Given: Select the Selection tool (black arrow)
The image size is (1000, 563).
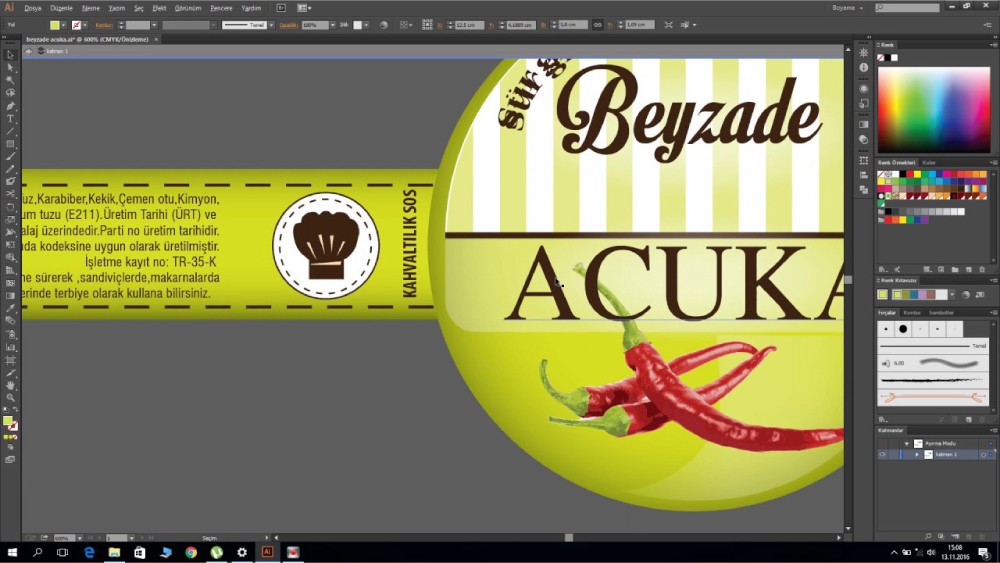Looking at the screenshot, I should (x=10, y=55).
